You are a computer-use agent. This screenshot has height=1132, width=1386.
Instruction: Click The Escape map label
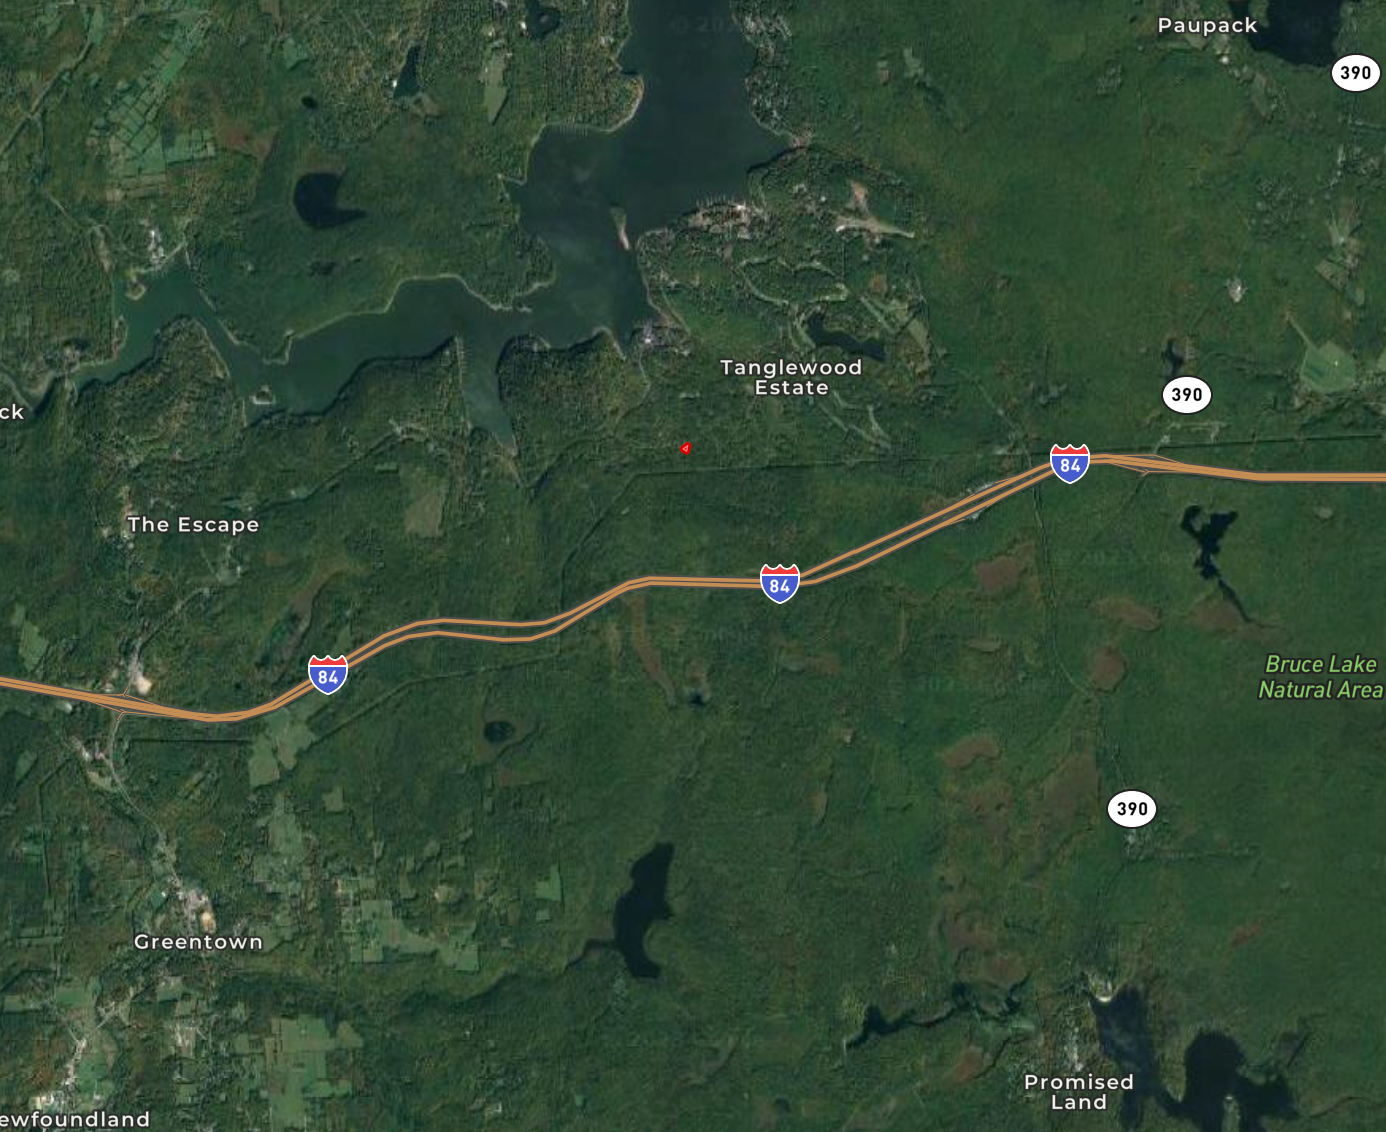click(x=193, y=525)
